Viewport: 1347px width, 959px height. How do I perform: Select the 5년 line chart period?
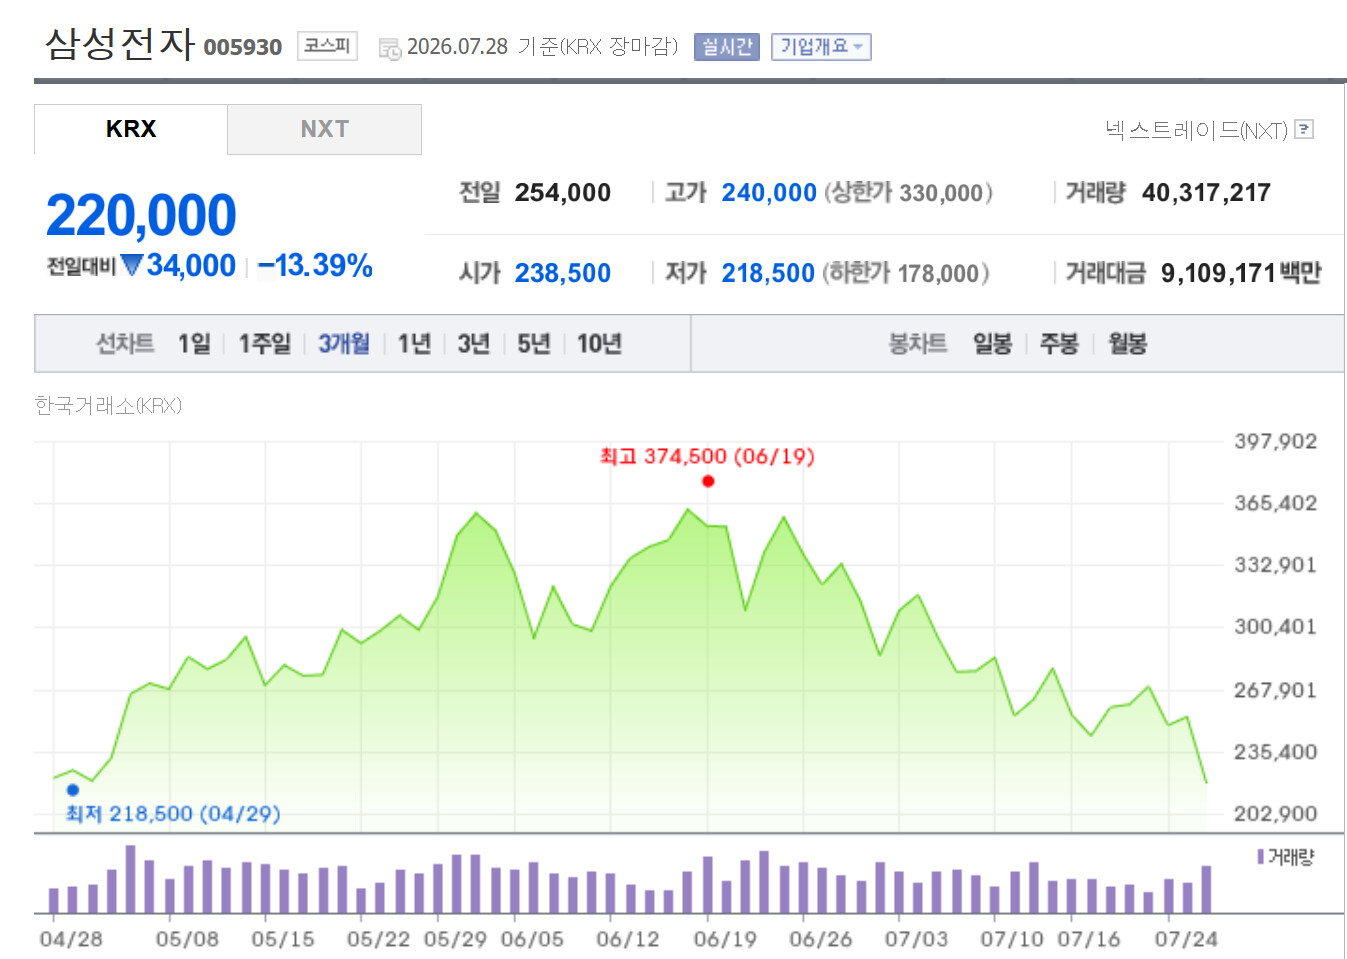coord(534,344)
